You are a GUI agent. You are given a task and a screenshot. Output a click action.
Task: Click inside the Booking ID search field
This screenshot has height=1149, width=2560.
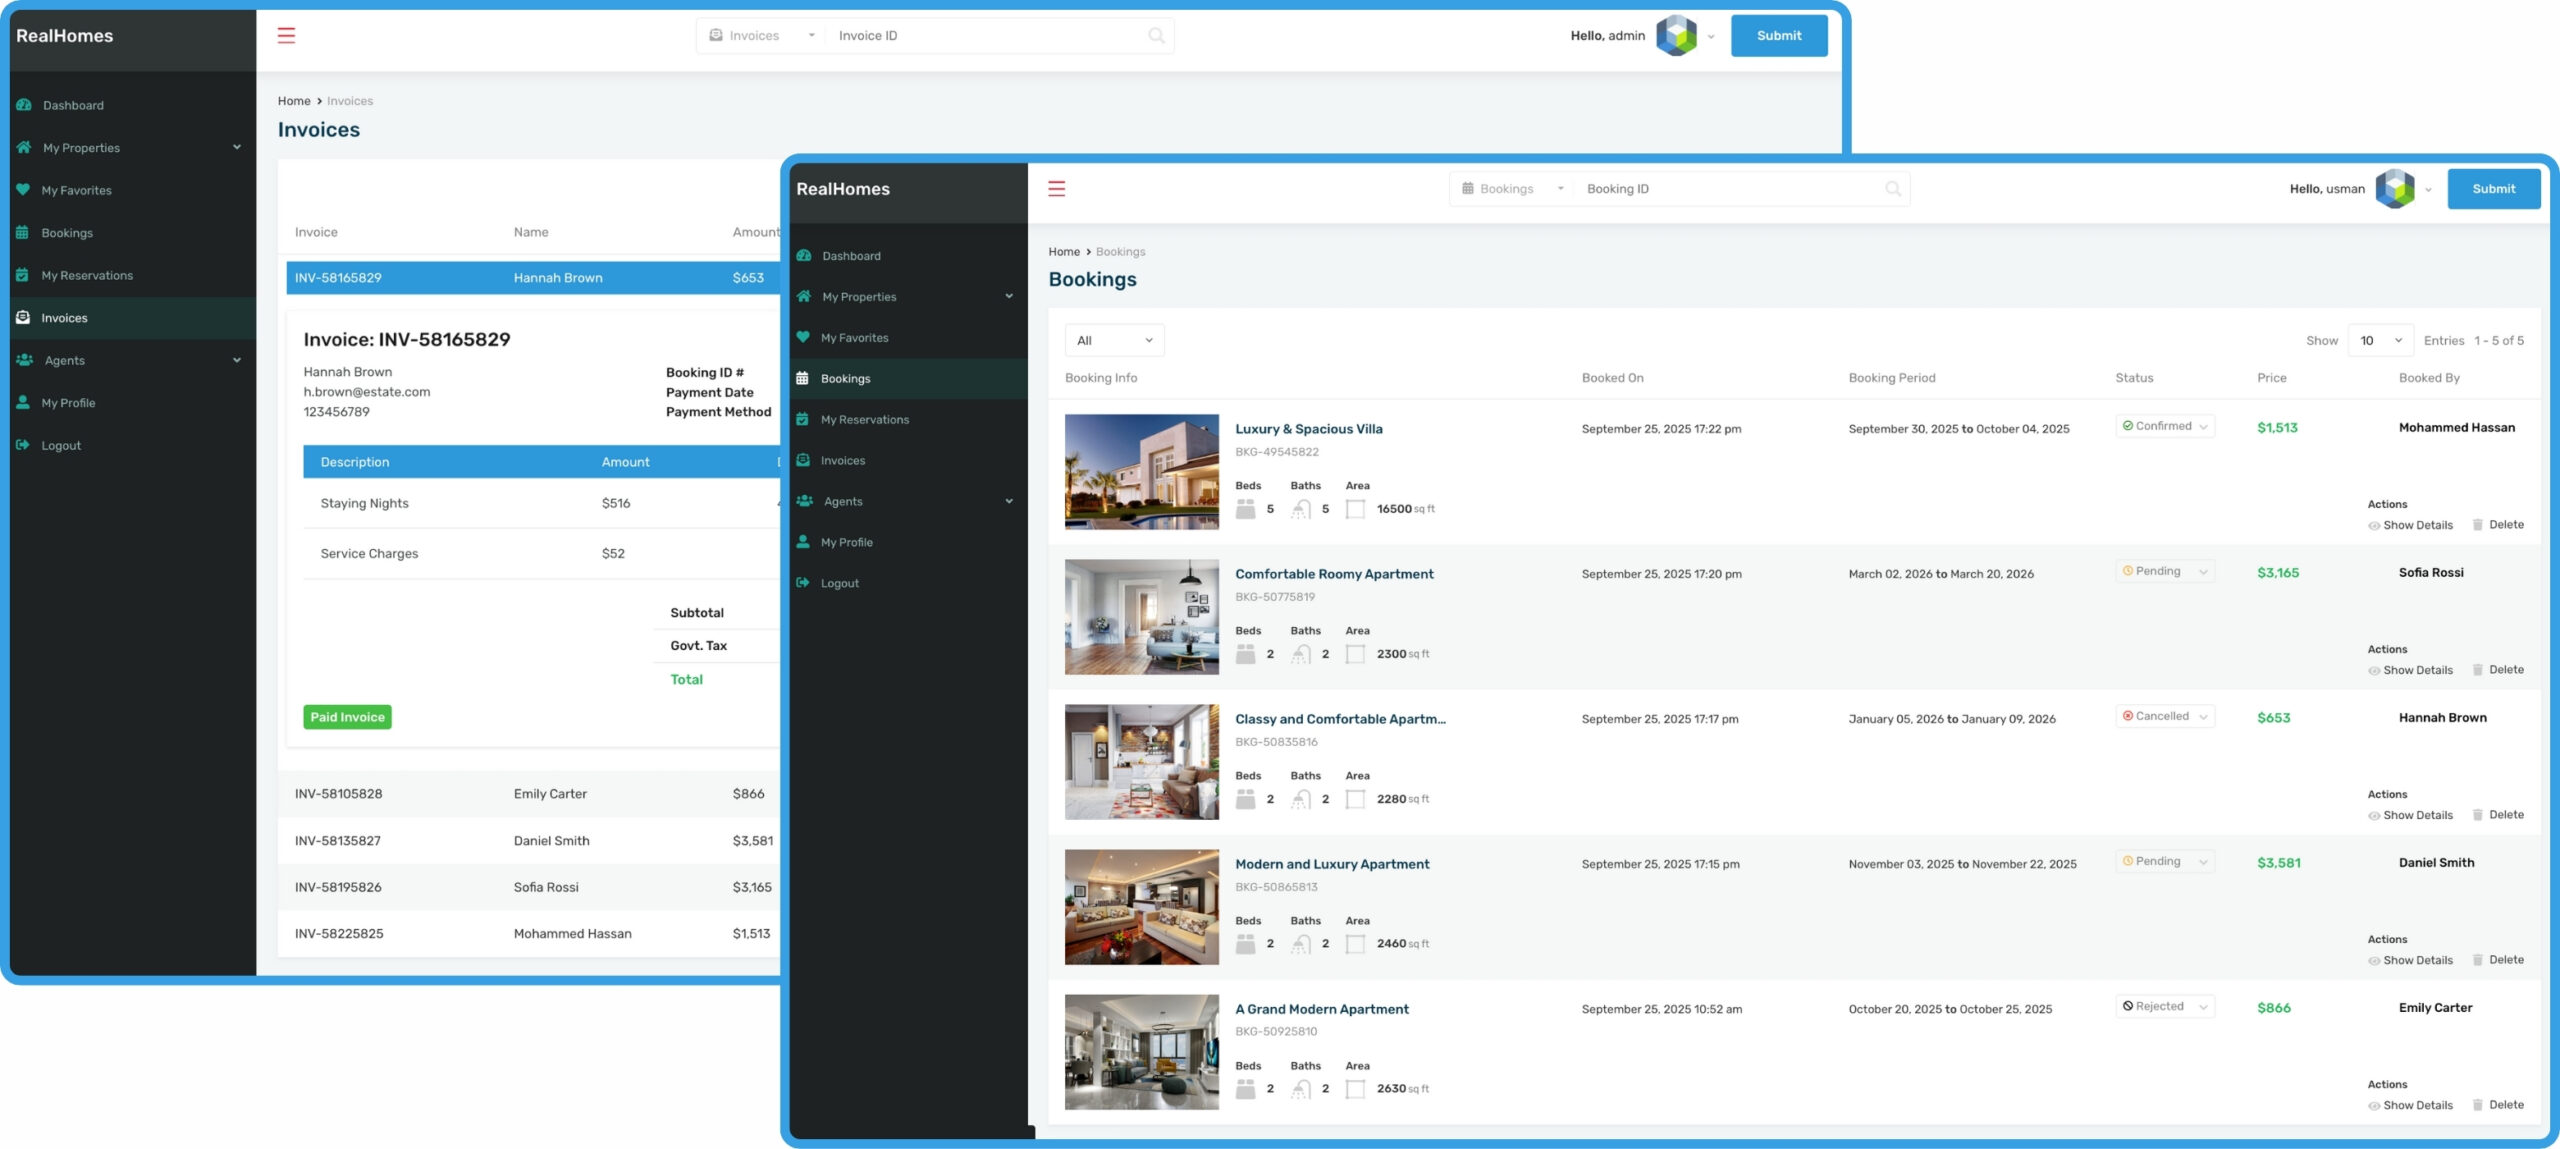click(x=1730, y=188)
